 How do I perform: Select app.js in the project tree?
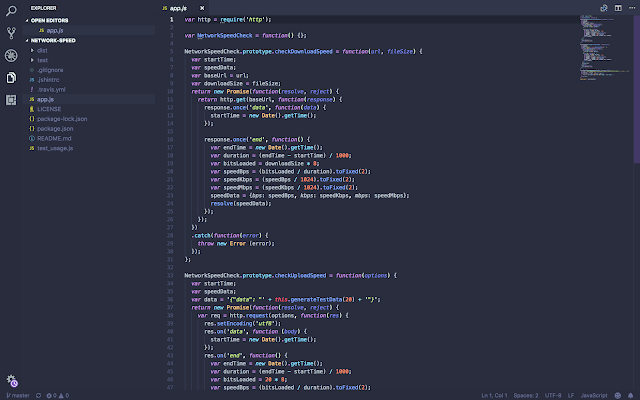89,99
